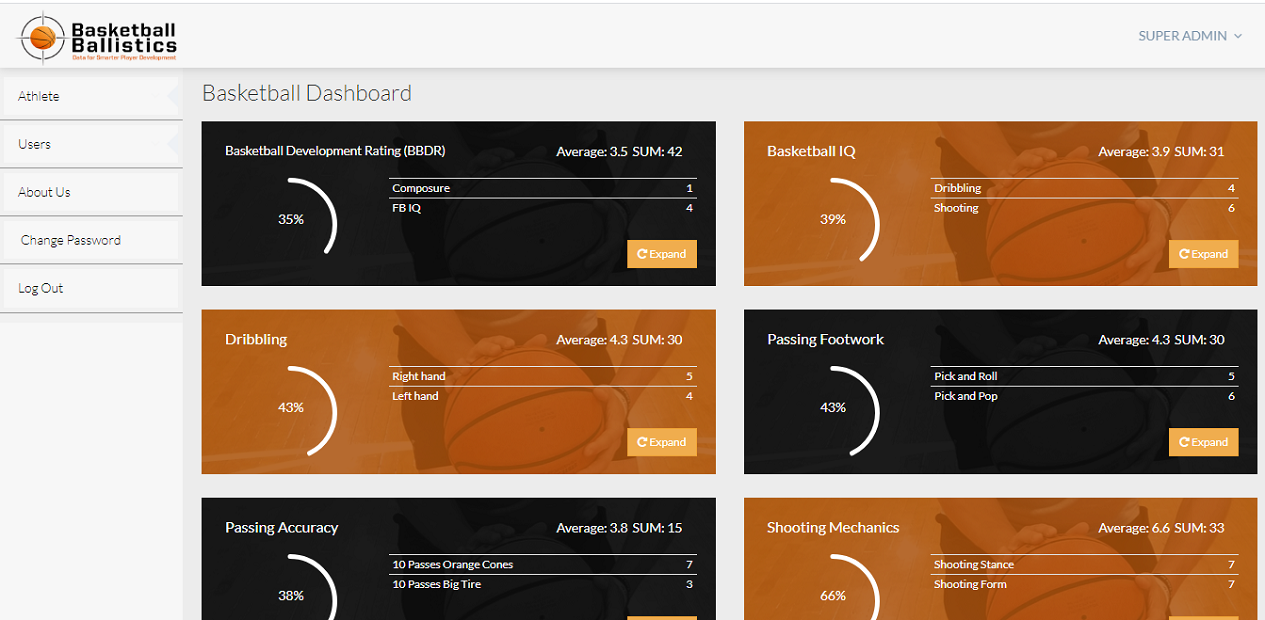This screenshot has width=1265, height=620.
Task: Select Change Password in sidebar
Action: (x=71, y=240)
